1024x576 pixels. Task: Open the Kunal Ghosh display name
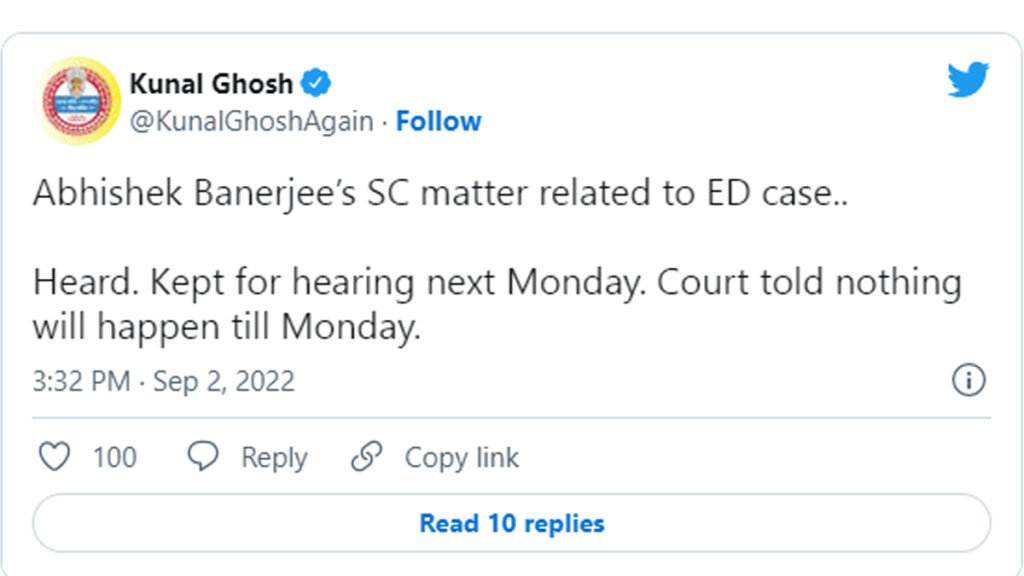211,83
